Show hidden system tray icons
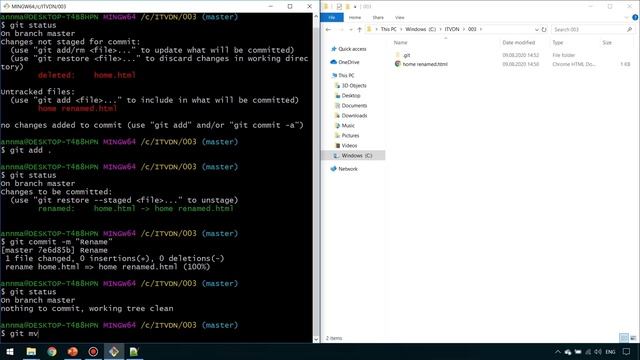The height and width of the screenshot is (360, 640). (x=558, y=352)
